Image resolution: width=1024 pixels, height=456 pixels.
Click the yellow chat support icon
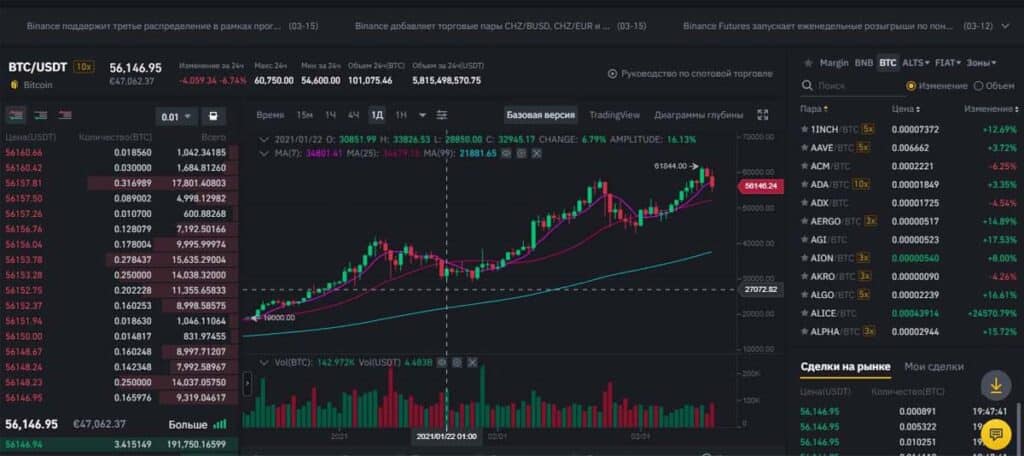(x=995, y=433)
